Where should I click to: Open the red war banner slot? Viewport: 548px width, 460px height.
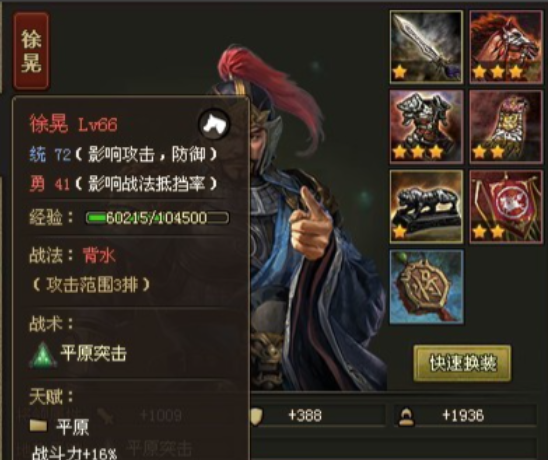tap(506, 207)
